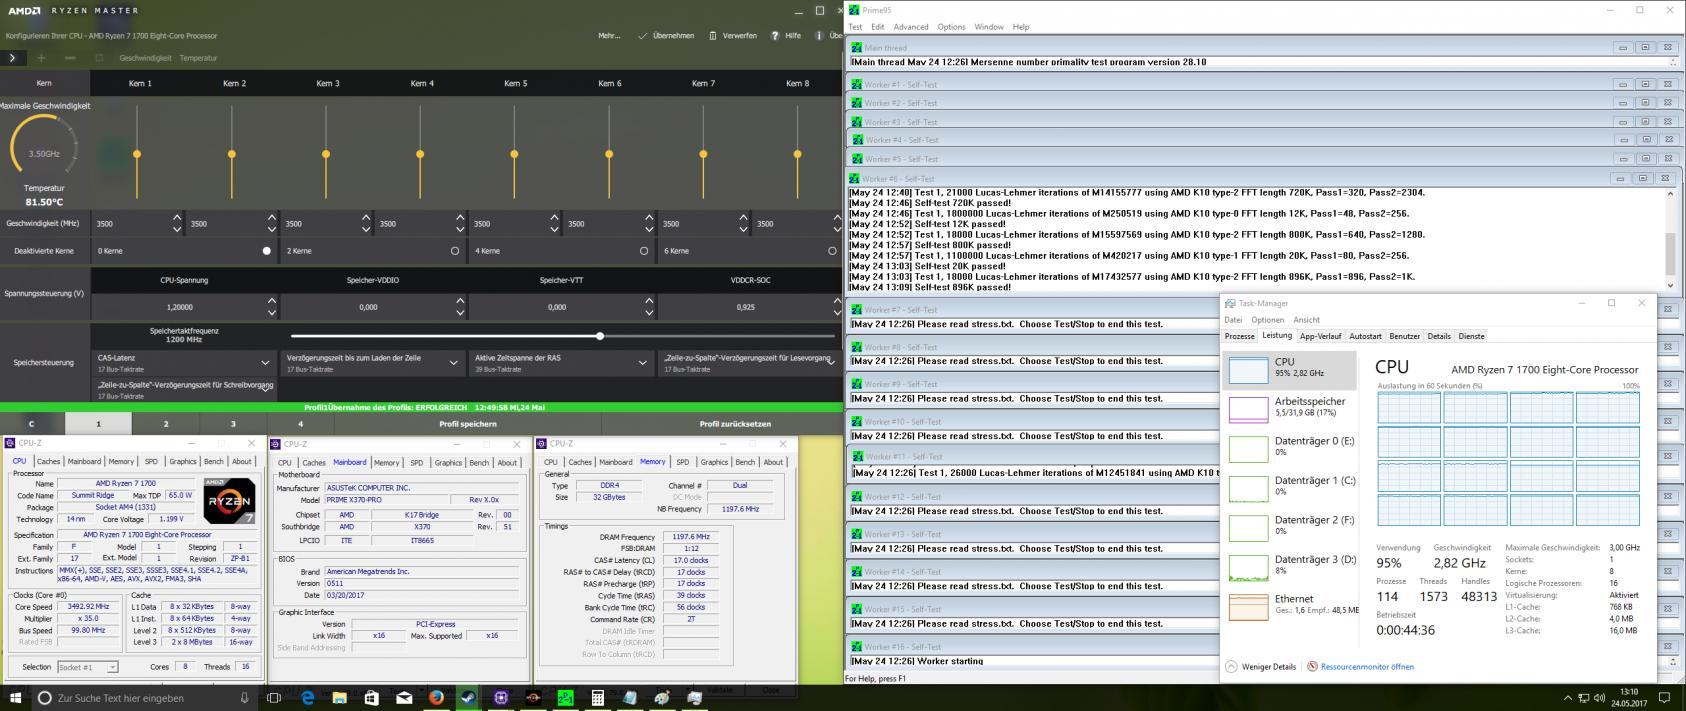Expand CAS-Latenz dropdown
Image resolution: width=1686 pixels, height=711 pixels.
click(x=265, y=362)
